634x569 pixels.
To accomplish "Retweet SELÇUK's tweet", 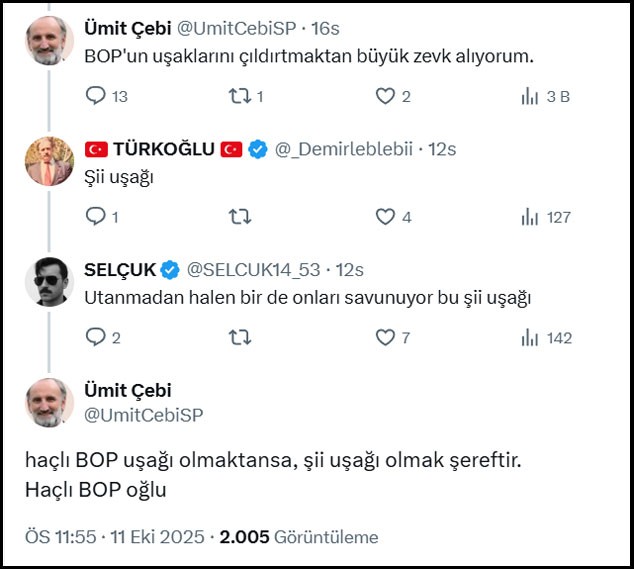I will pyautogui.click(x=240, y=338).
